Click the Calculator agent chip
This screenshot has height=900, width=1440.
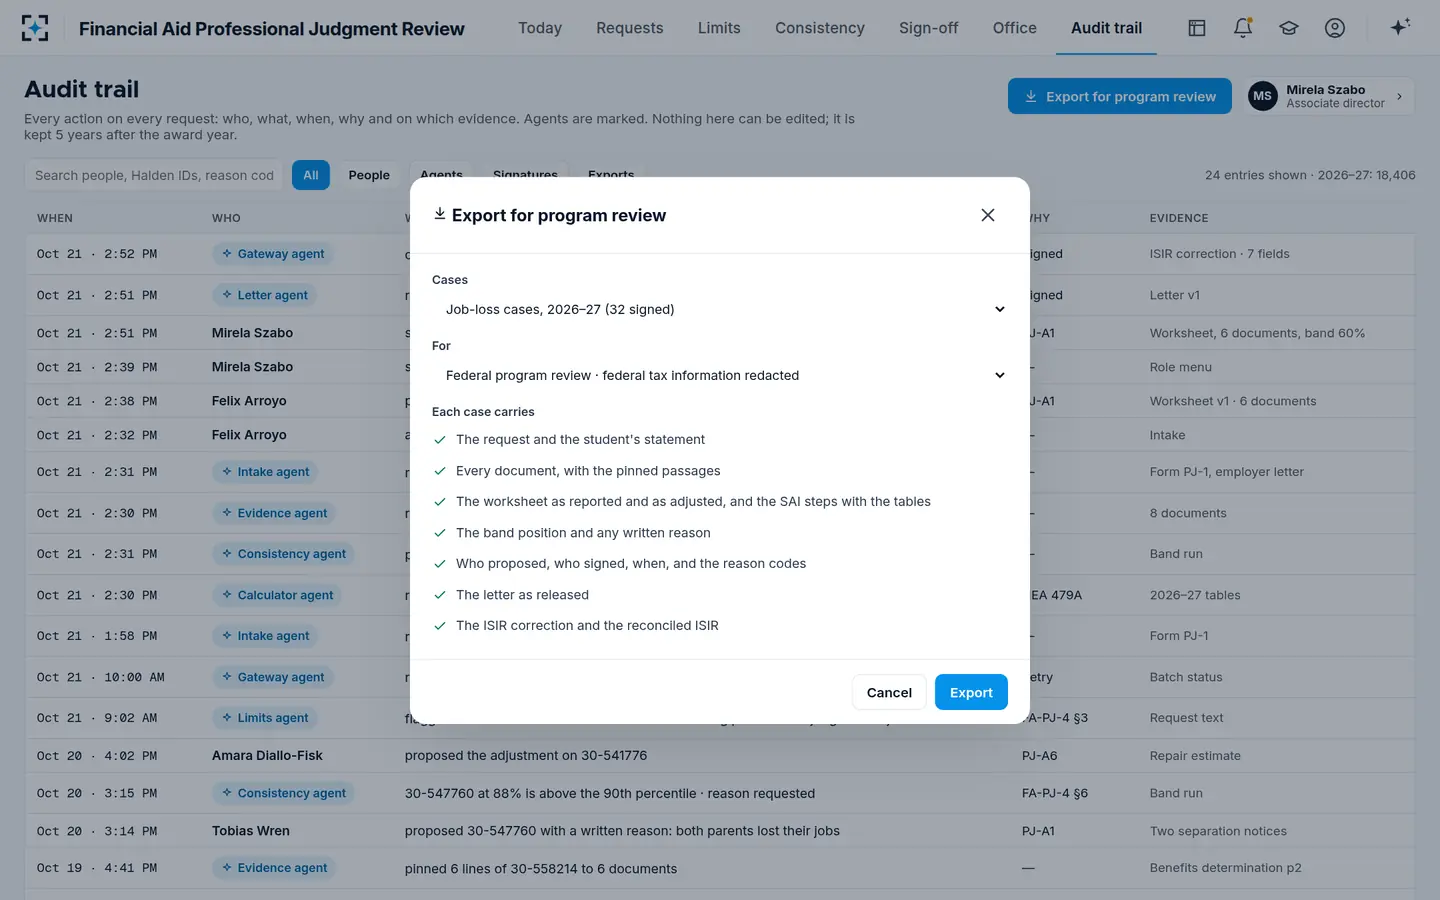[277, 595]
